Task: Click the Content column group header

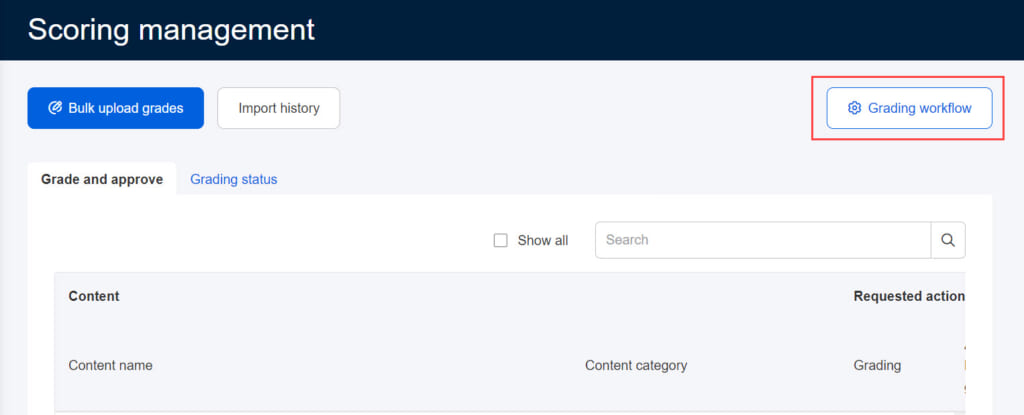Action: click(94, 296)
